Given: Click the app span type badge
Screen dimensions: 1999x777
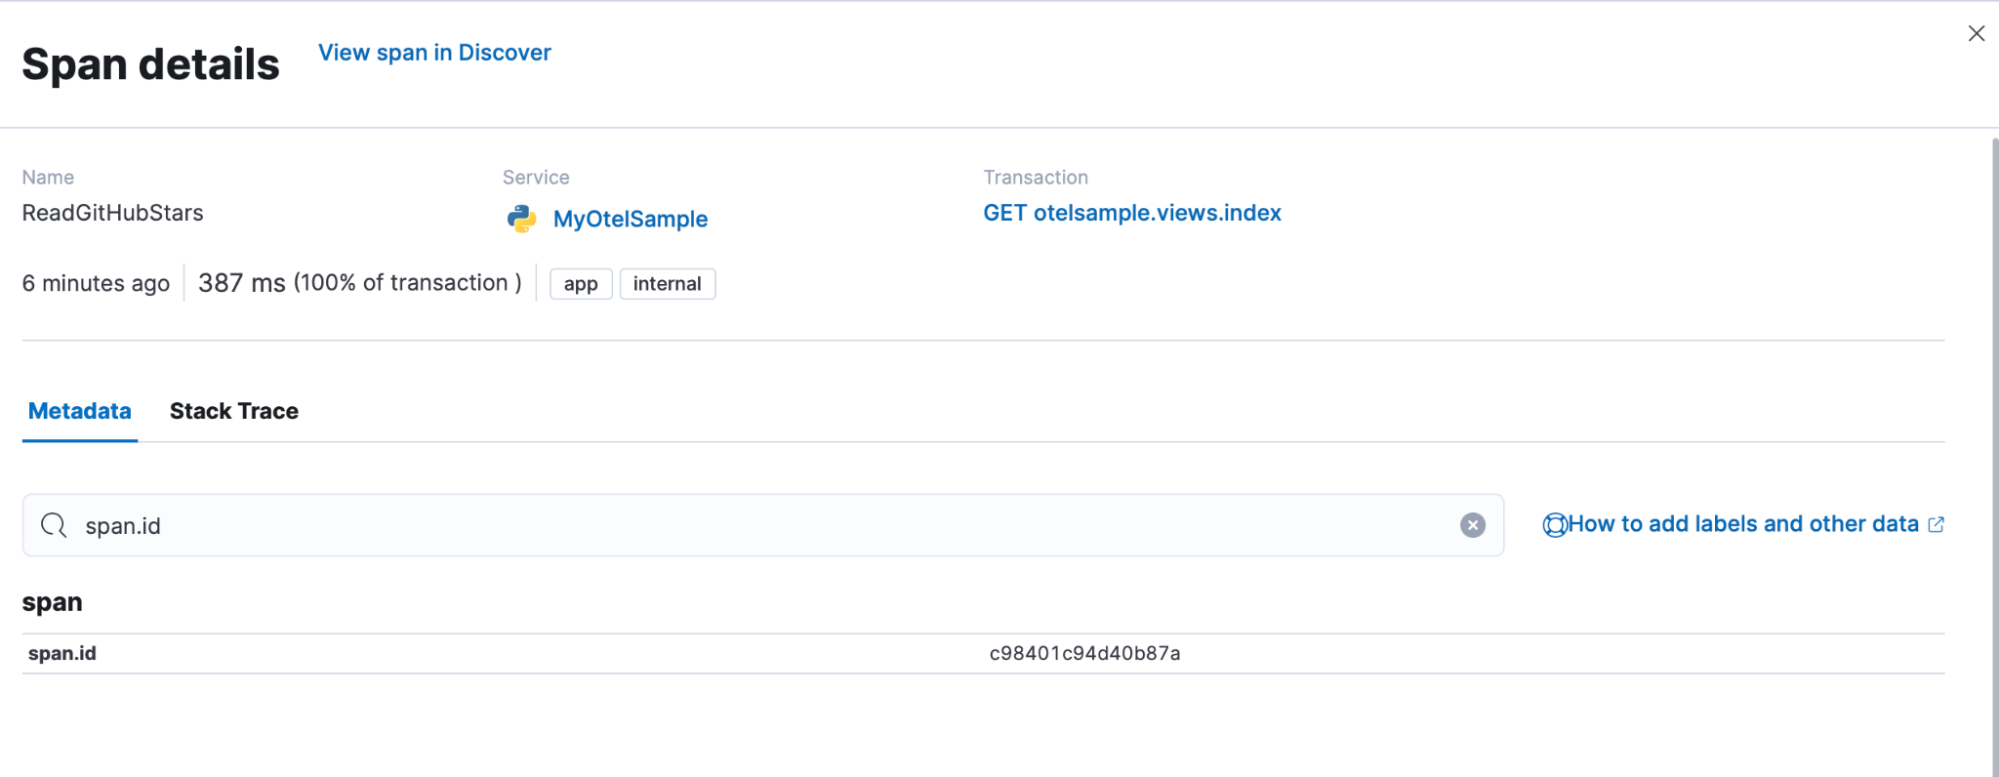Looking at the screenshot, I should [580, 284].
